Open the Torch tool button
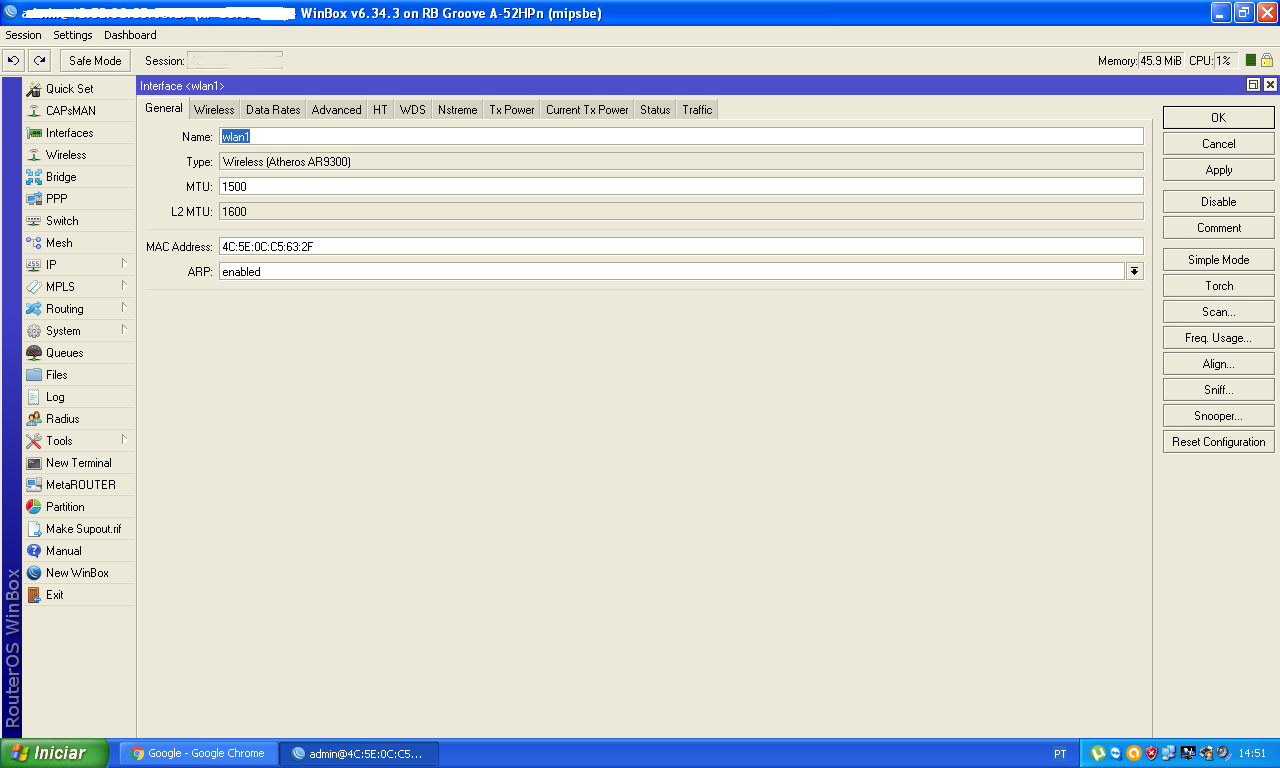Screen dimensions: 1280x768 pos(1218,286)
